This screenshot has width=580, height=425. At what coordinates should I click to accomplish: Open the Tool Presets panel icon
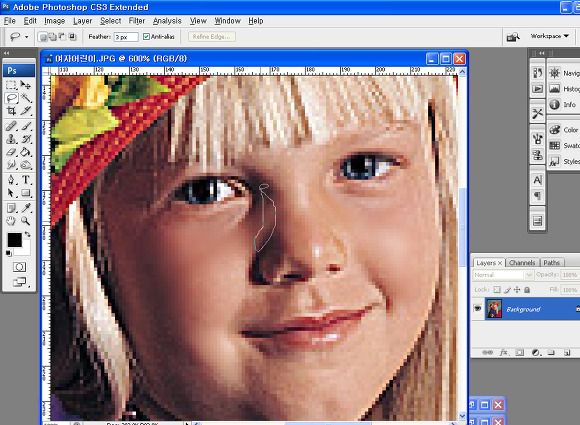point(537,114)
